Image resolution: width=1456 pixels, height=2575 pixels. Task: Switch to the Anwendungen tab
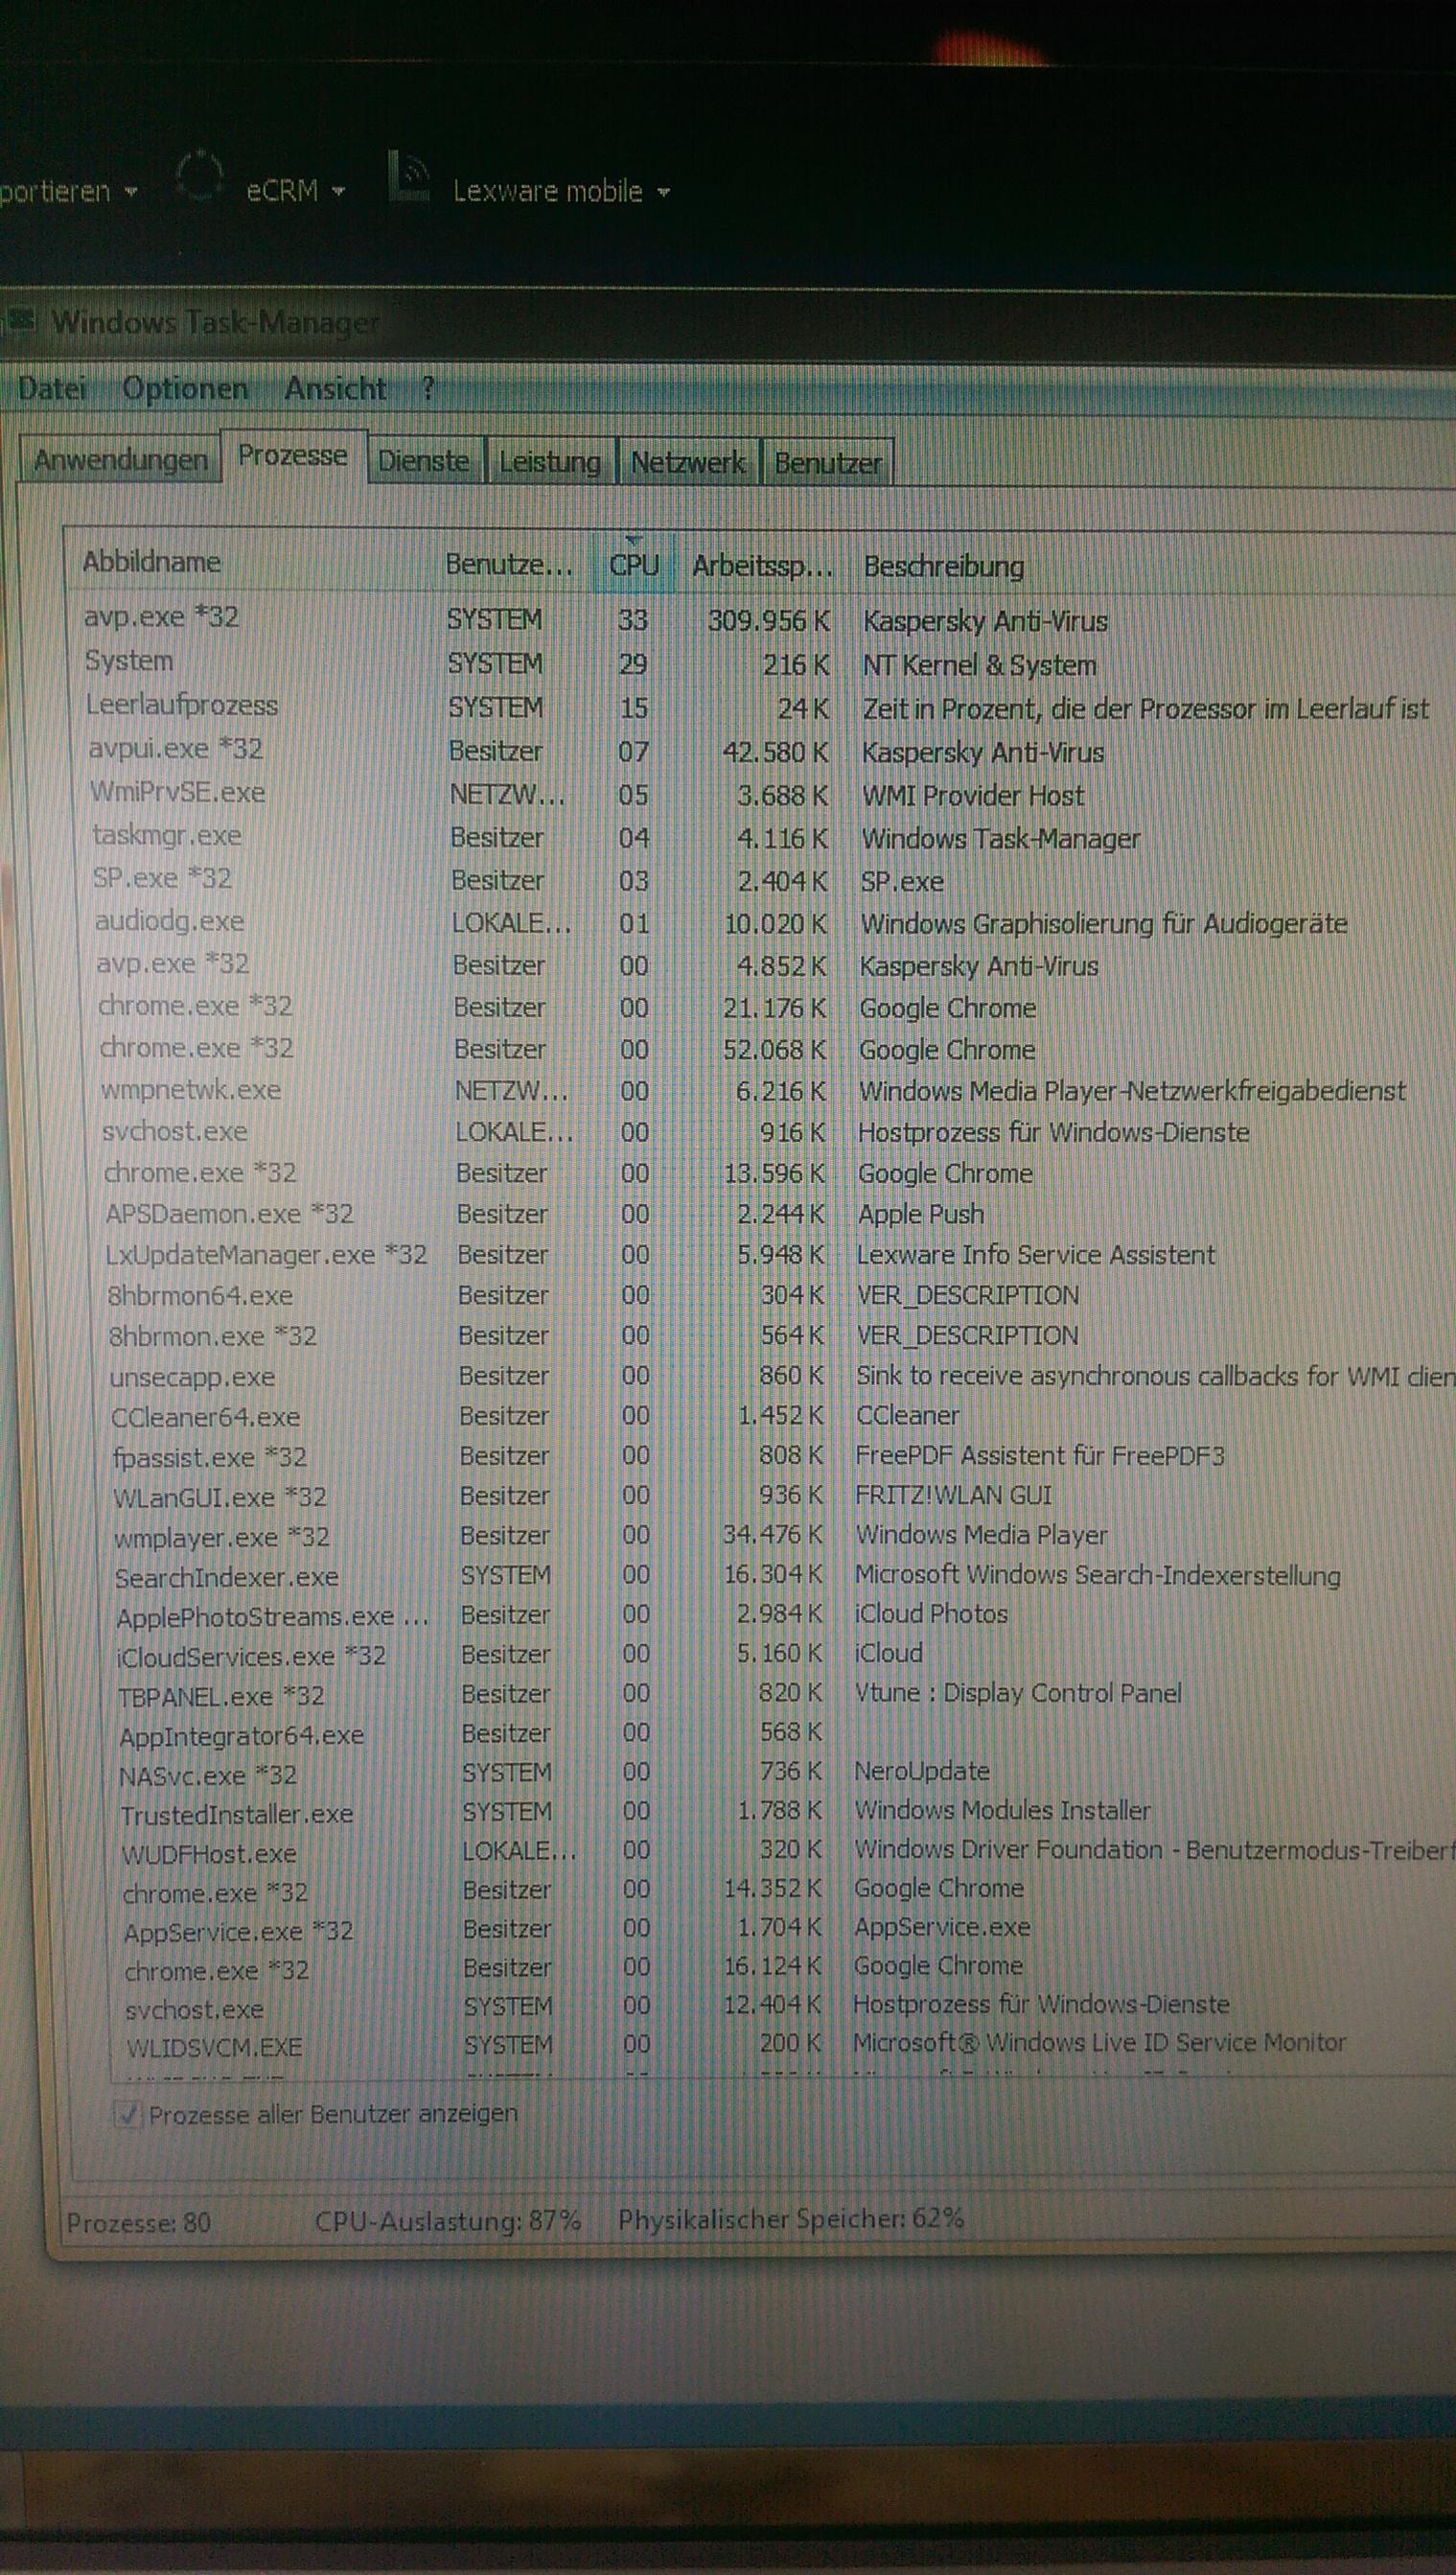(x=120, y=460)
